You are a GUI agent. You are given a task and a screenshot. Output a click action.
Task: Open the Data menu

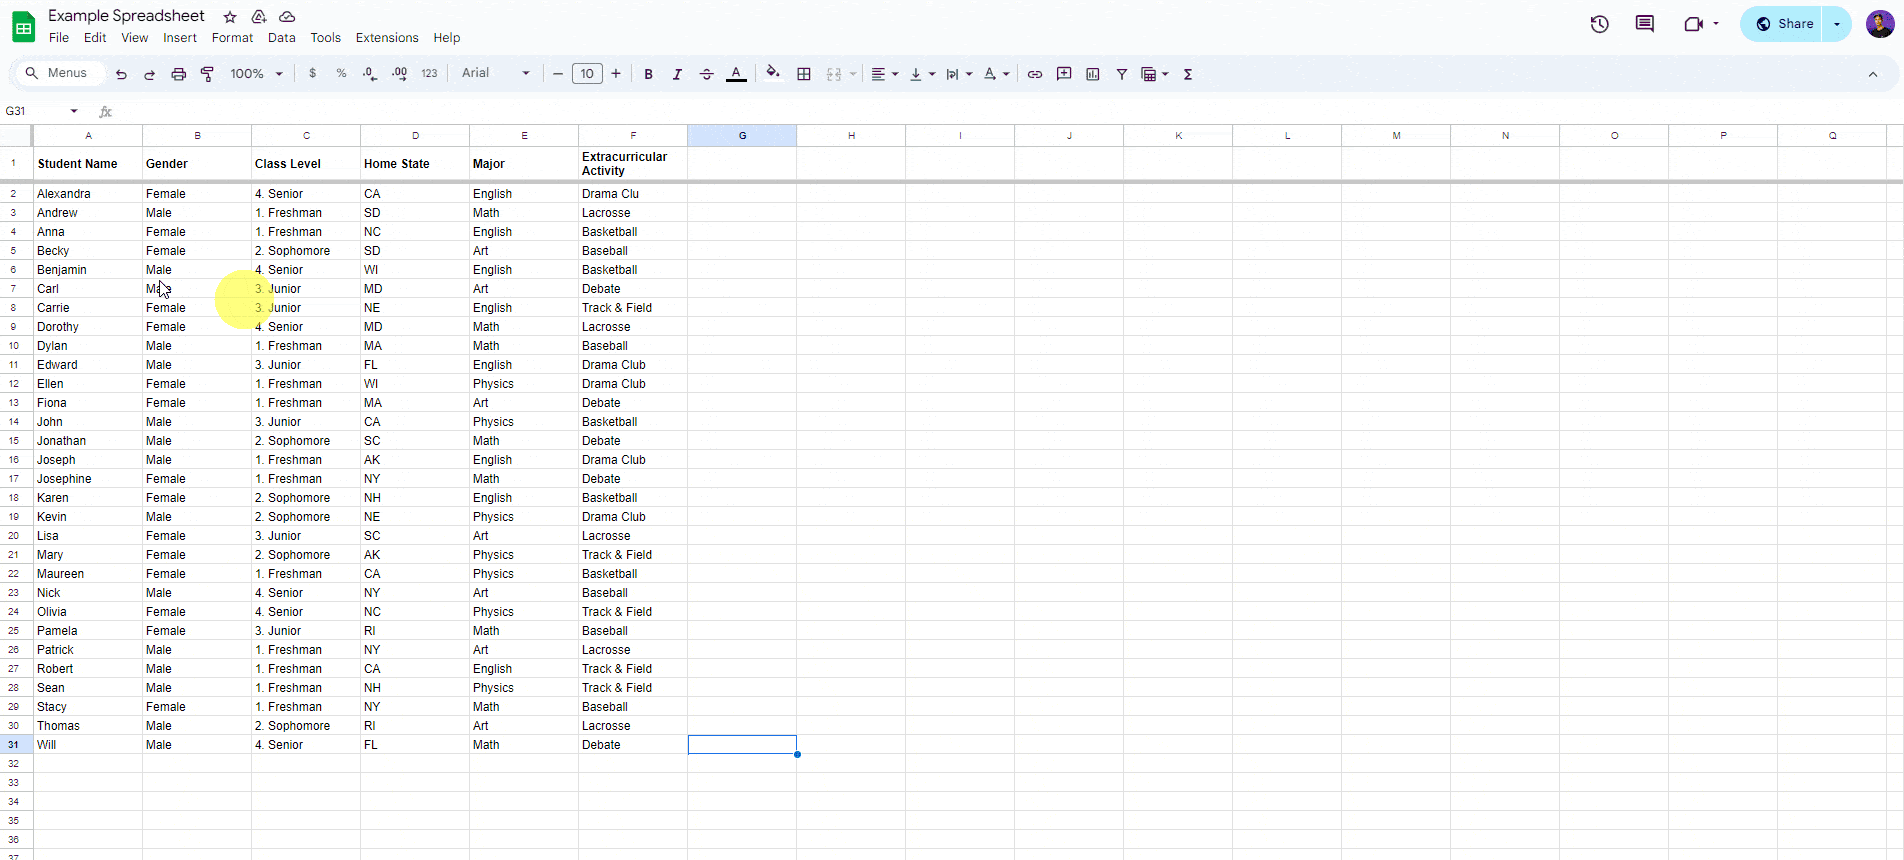(x=282, y=38)
